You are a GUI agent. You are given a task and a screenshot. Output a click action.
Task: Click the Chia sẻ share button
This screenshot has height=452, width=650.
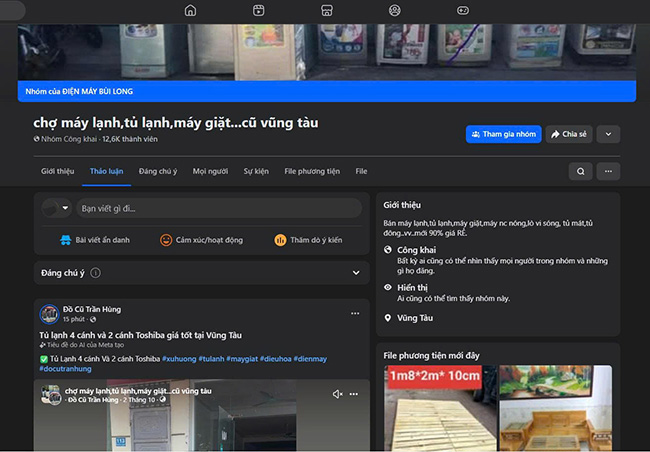point(569,134)
